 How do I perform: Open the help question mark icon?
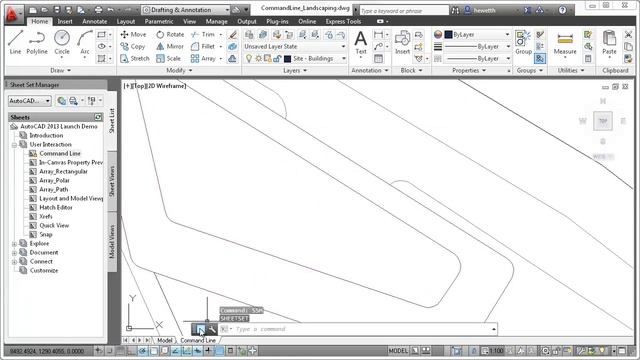point(562,10)
